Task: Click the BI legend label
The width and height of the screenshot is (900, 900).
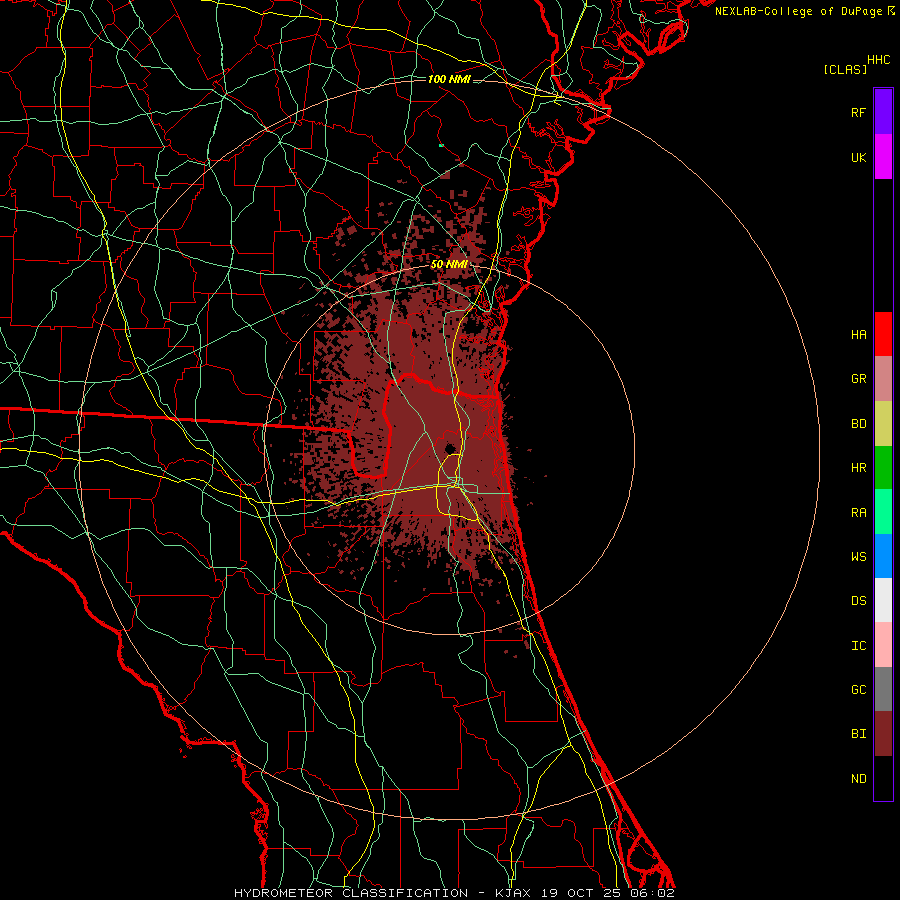Action: click(858, 734)
